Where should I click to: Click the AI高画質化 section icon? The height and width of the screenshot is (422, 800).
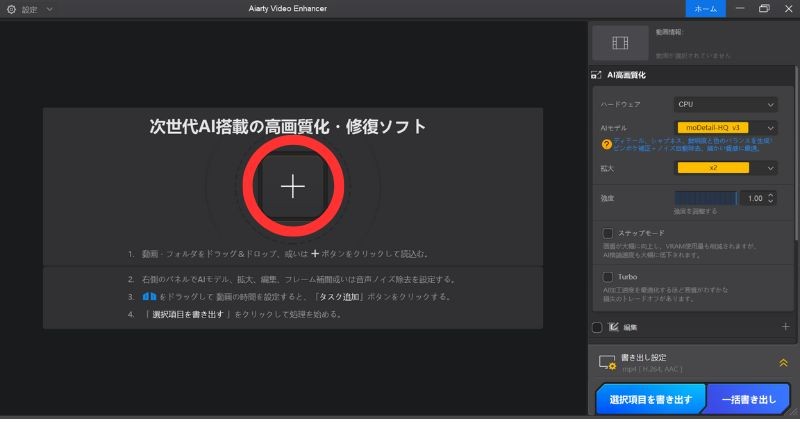(x=596, y=75)
